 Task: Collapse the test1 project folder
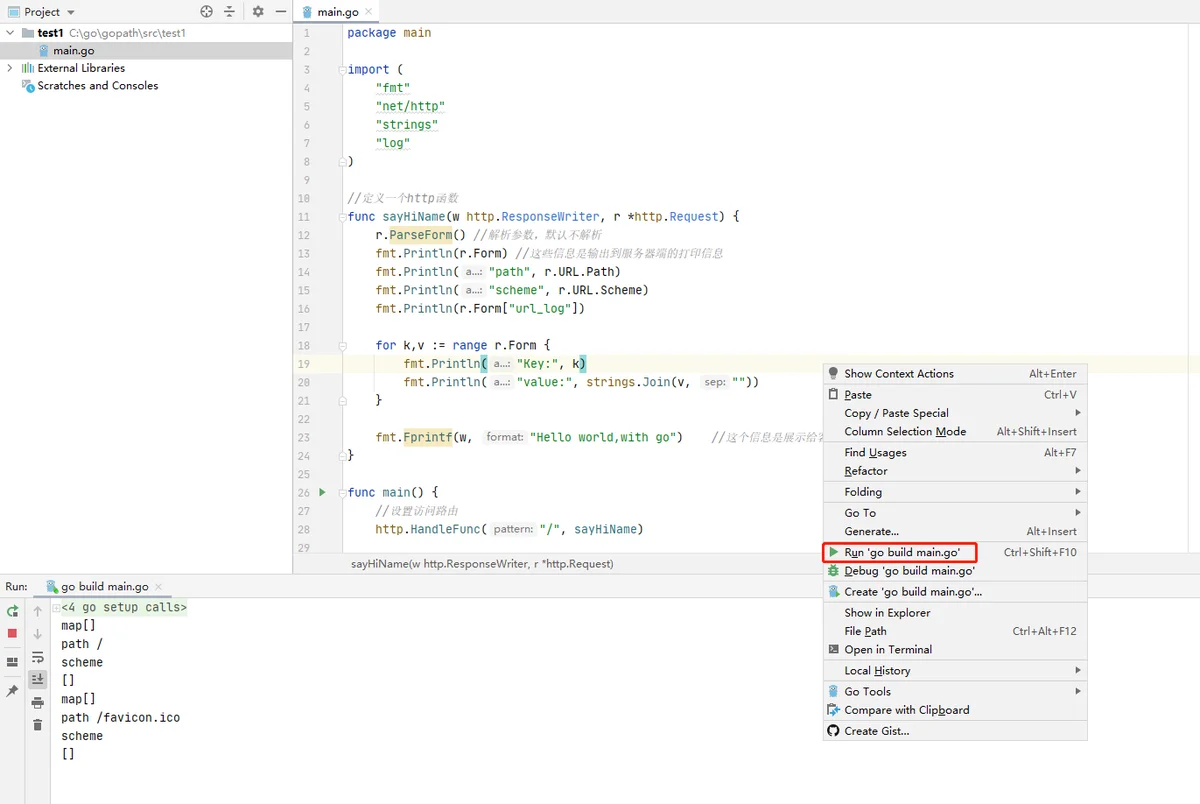point(10,33)
